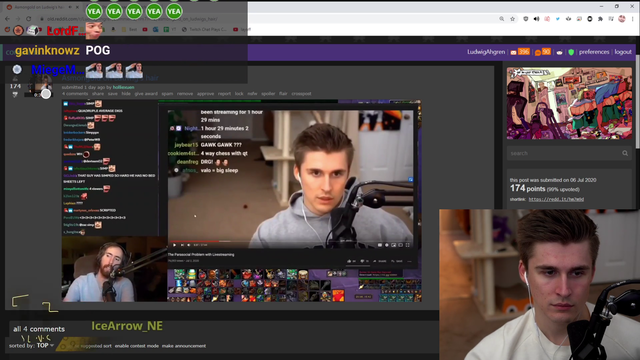Screen dimensions: 640x360
Task: Click the Reddit snoo icon in user bar
Action: [x=560, y=52]
